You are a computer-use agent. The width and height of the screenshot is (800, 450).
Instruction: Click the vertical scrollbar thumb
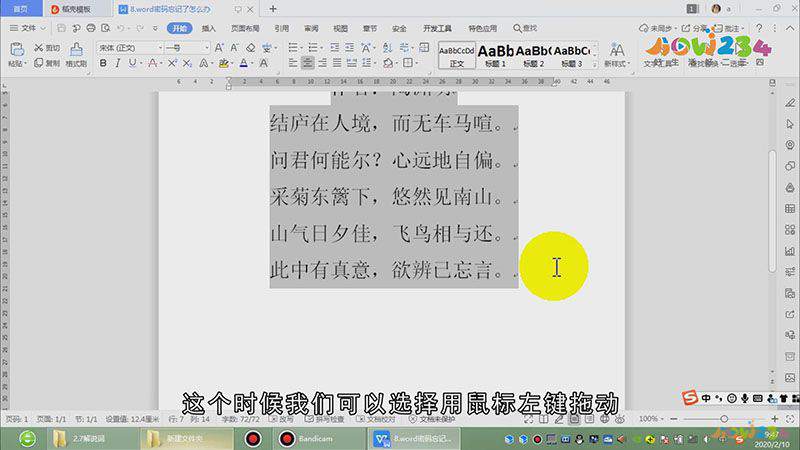[x=772, y=211]
